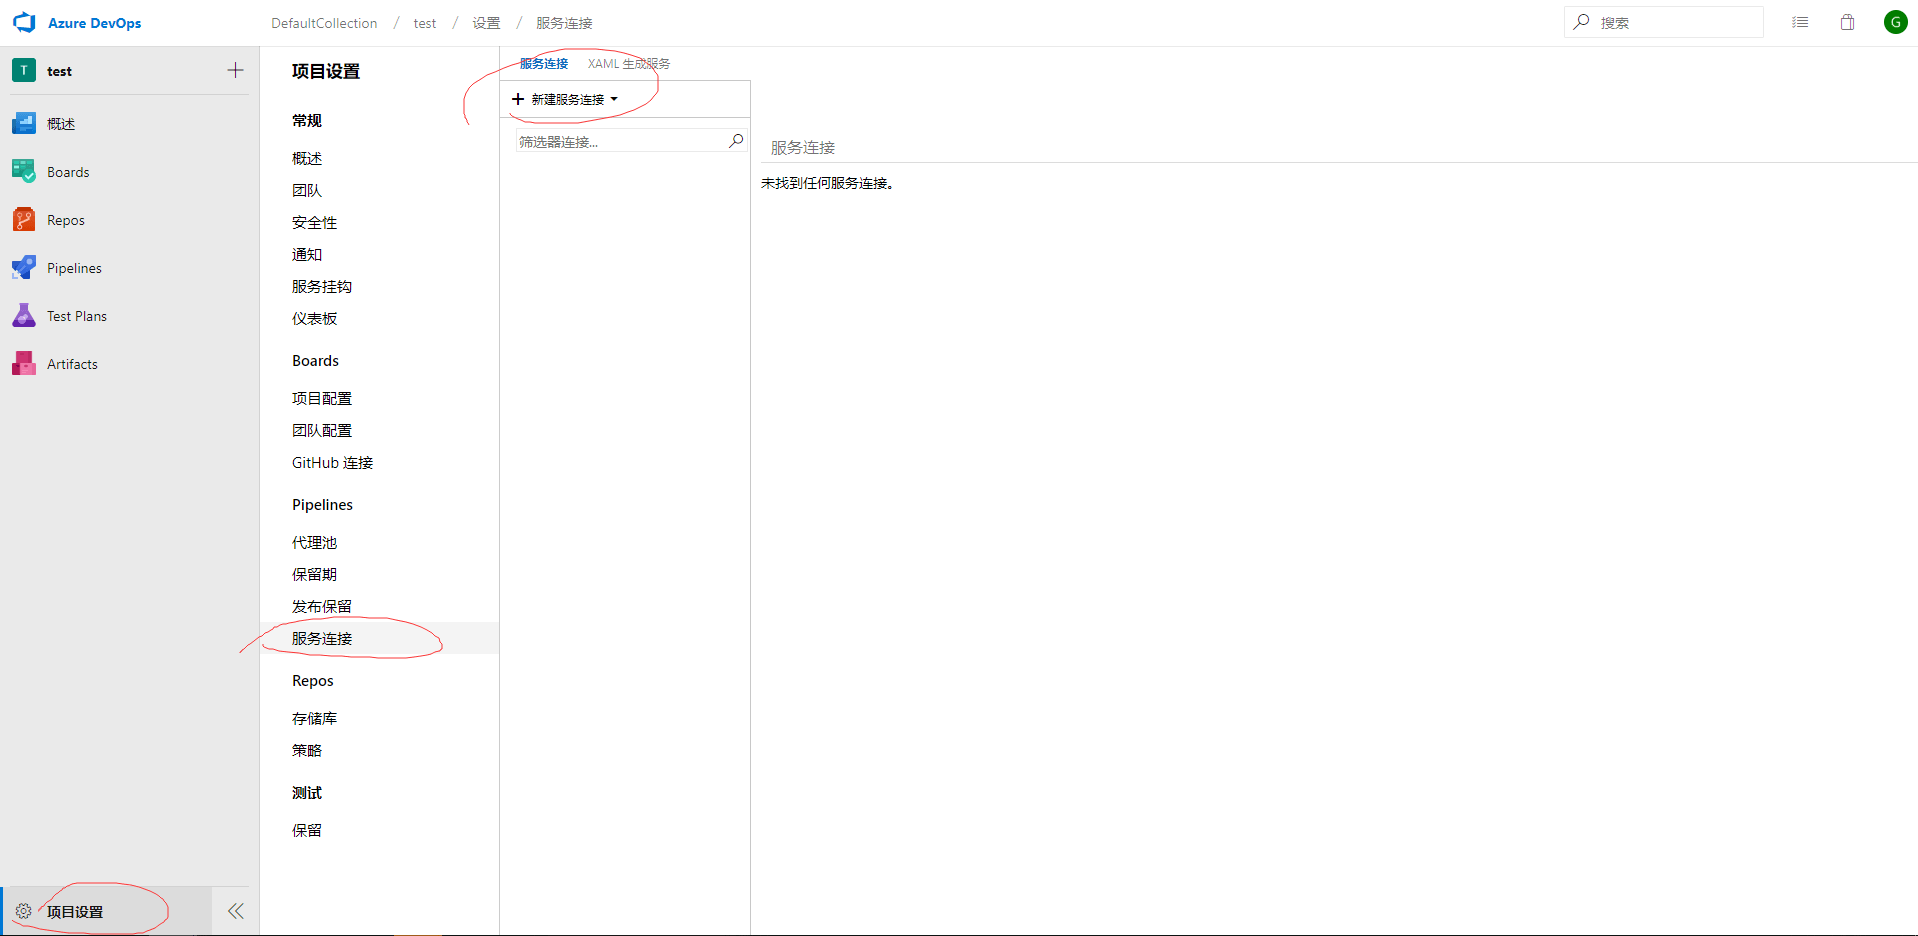Click DefaultCollection breadcrumb link
The image size is (1918, 936).
(324, 23)
